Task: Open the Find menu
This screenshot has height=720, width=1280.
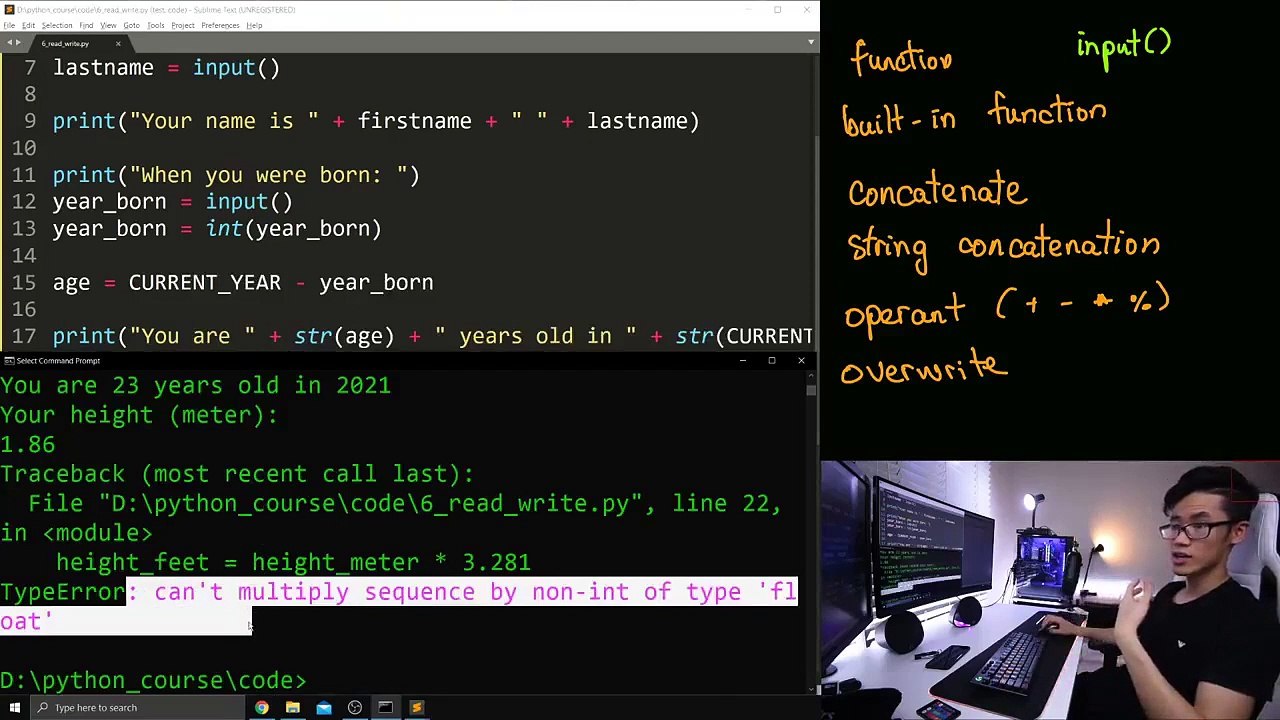Action: click(x=86, y=25)
